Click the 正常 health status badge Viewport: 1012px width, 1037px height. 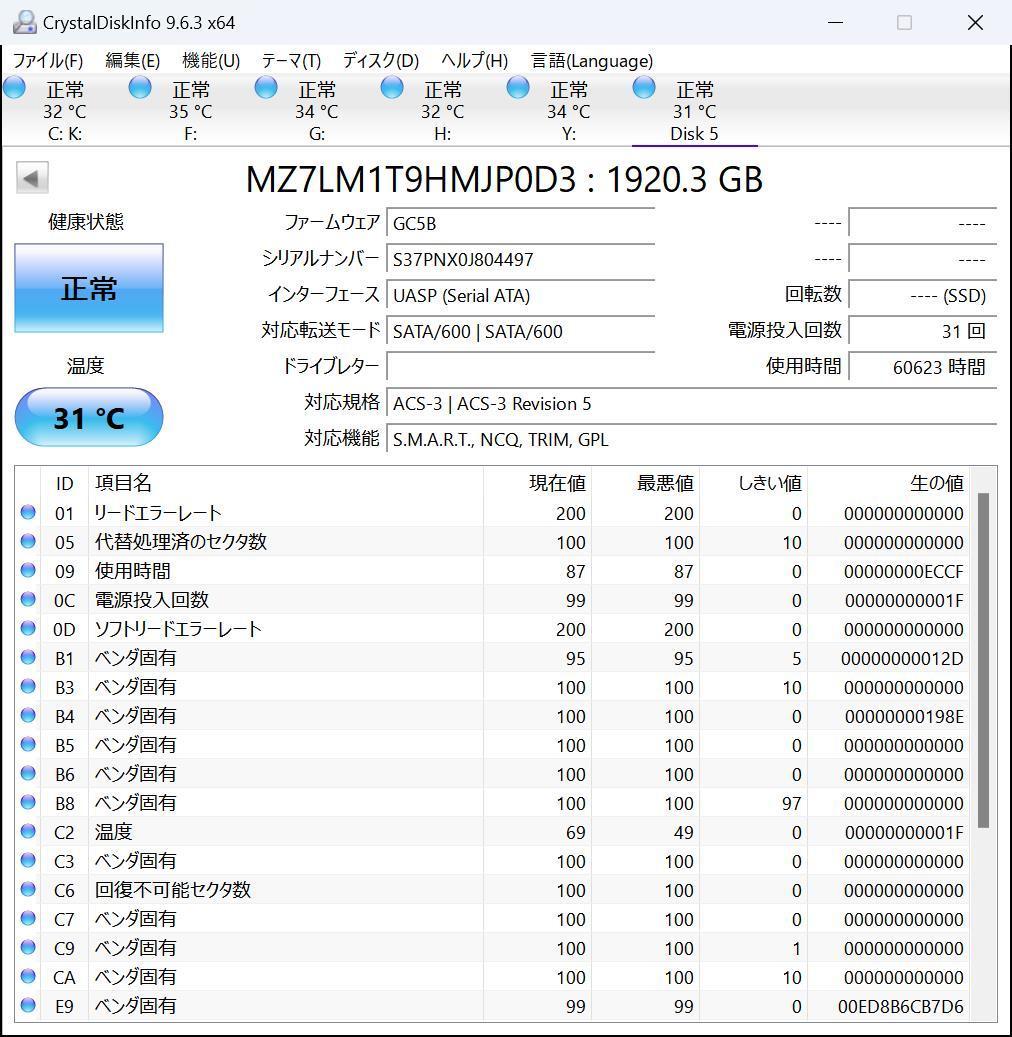pyautogui.click(x=88, y=288)
